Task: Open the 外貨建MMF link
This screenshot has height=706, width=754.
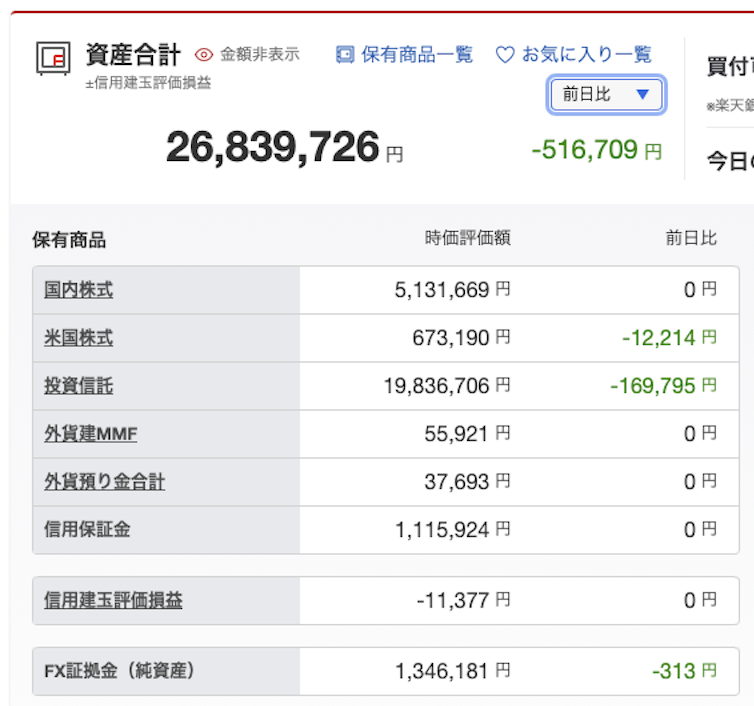Action: [x=91, y=434]
